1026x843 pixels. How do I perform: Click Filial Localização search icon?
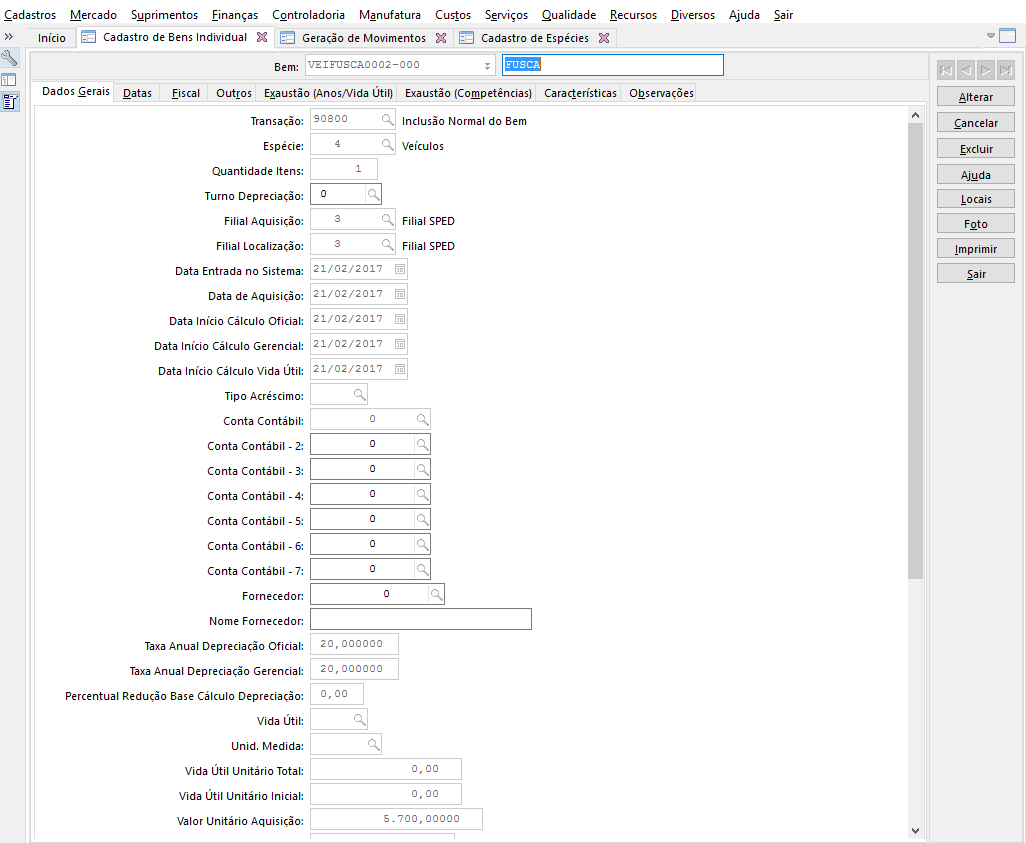[x=387, y=244]
